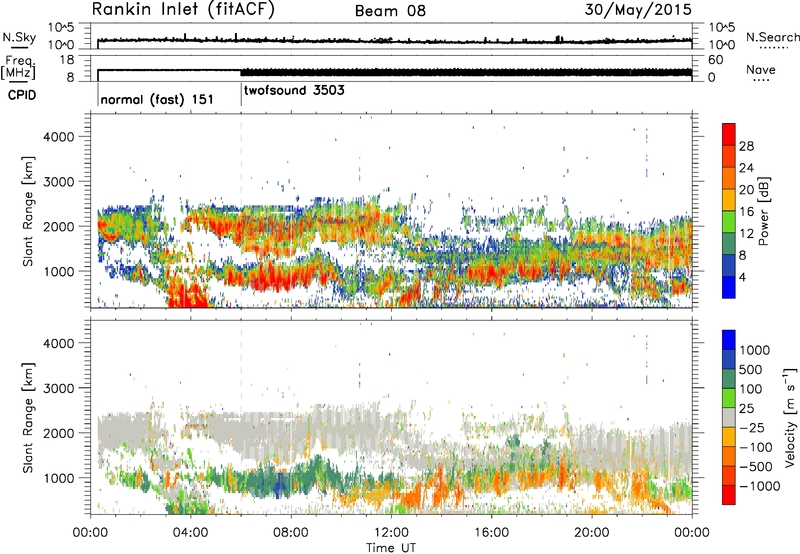Click the Power colorbar segment between 12 and 16

pyautogui.click(x=729, y=222)
